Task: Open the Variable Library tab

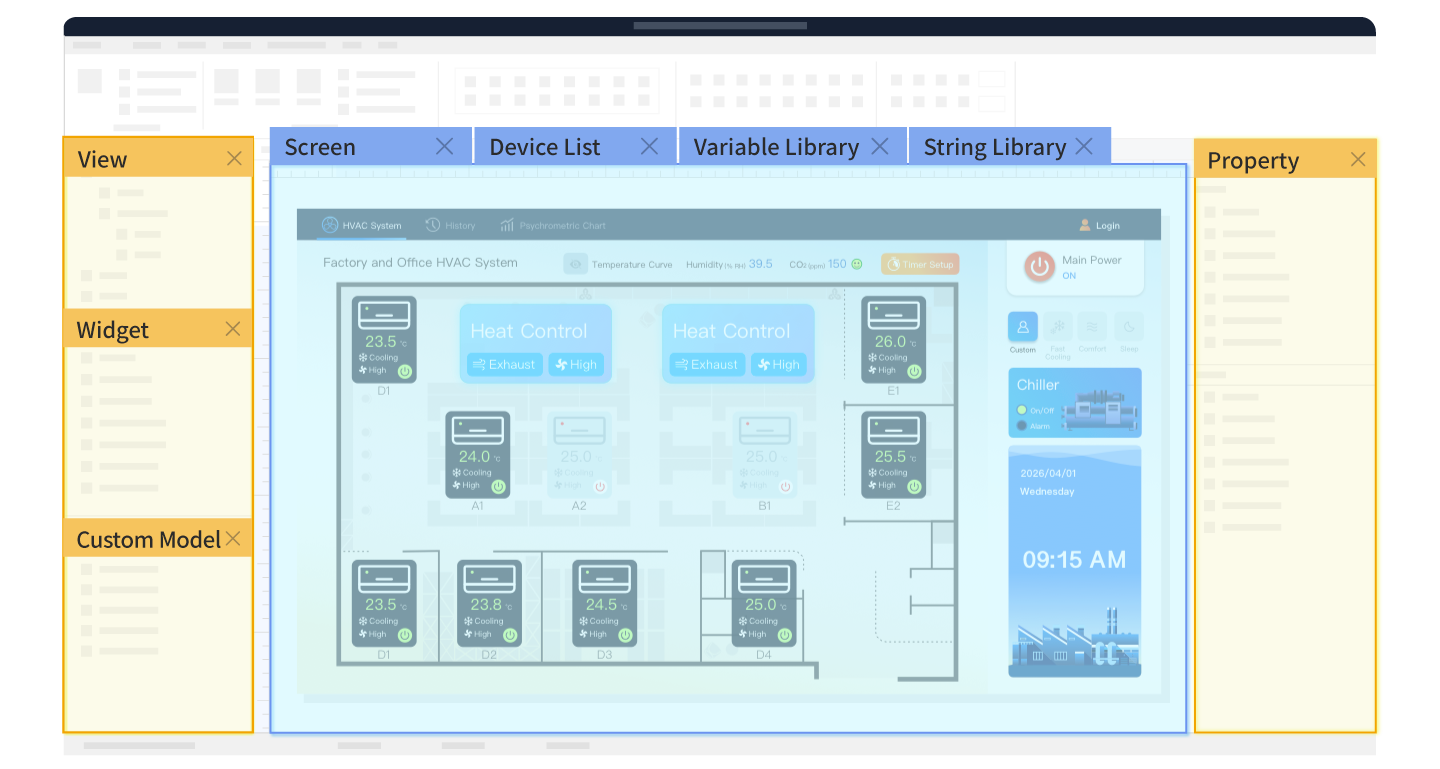Action: click(792, 146)
